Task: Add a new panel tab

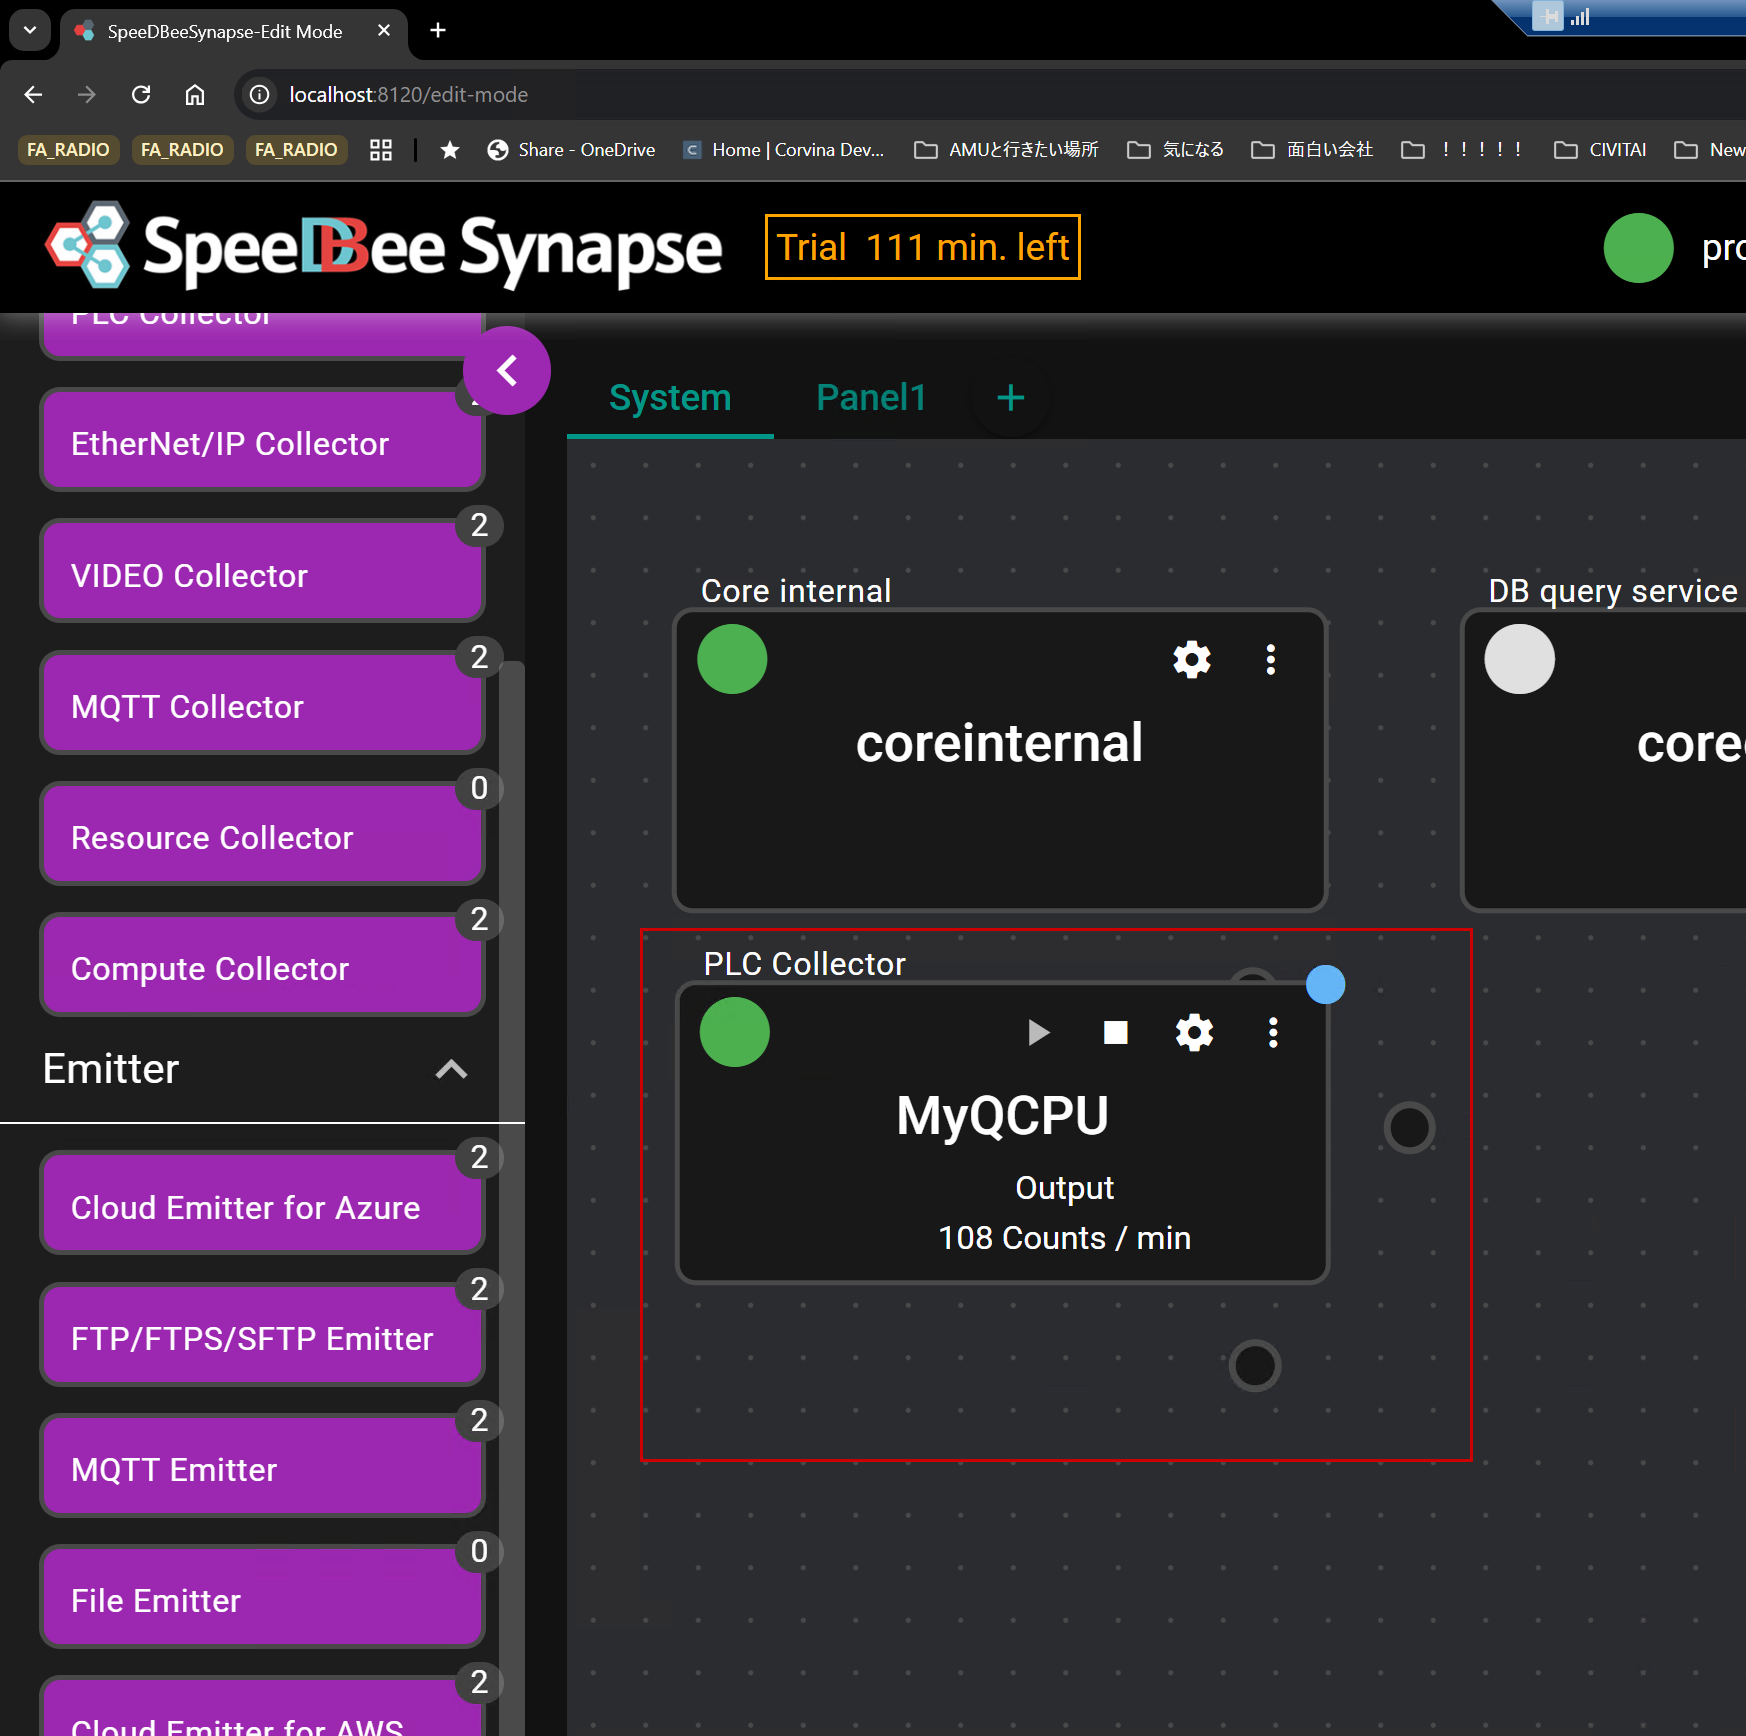Action: click(1010, 398)
